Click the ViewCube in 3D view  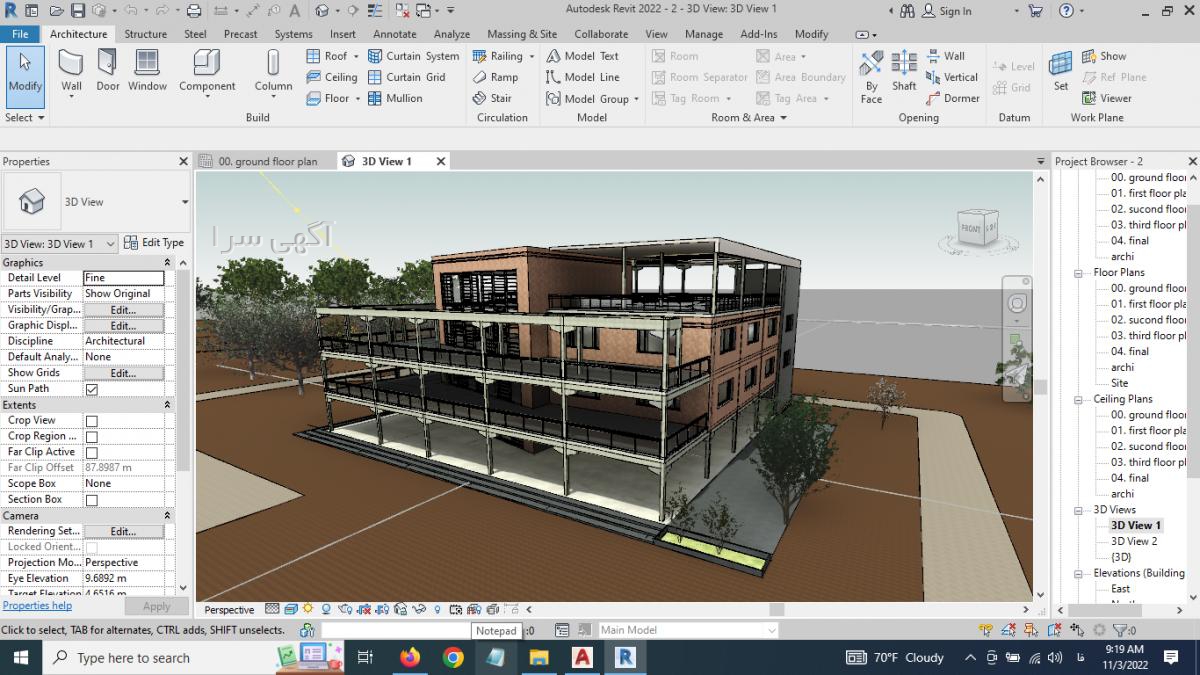point(977,229)
